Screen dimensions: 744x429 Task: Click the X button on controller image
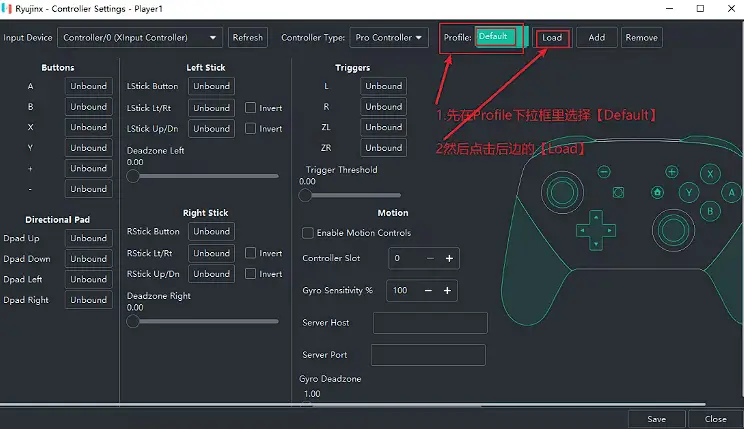(x=711, y=173)
